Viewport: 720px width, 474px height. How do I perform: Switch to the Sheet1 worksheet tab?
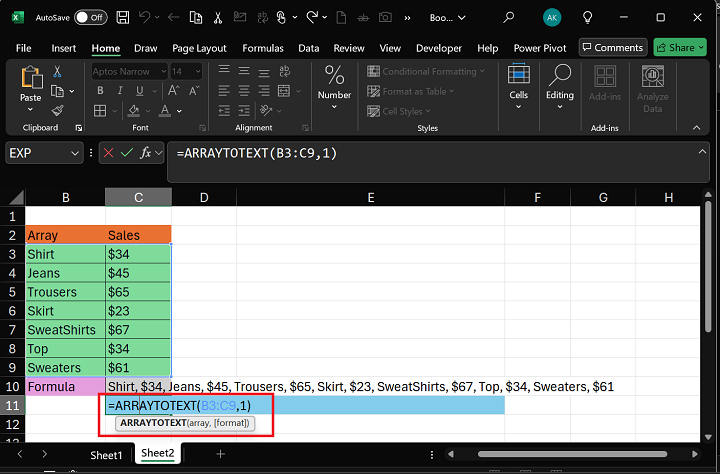(x=106, y=454)
